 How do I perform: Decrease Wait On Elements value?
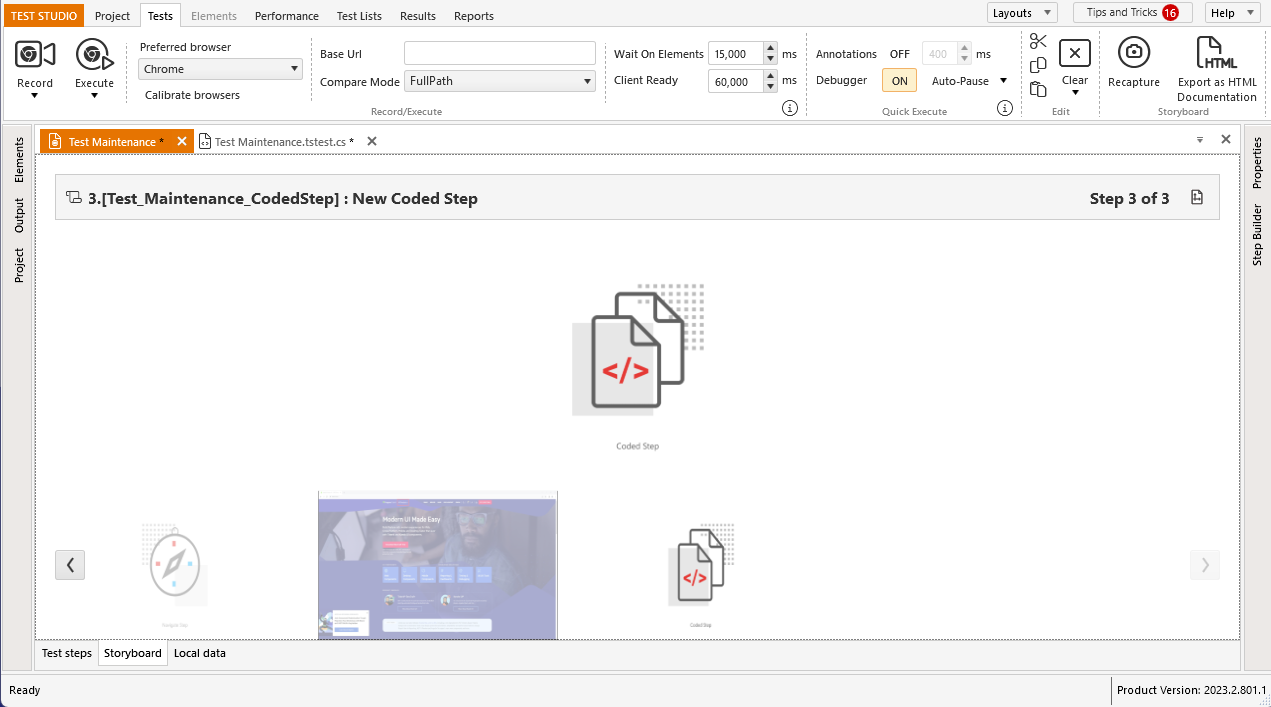(x=769, y=59)
